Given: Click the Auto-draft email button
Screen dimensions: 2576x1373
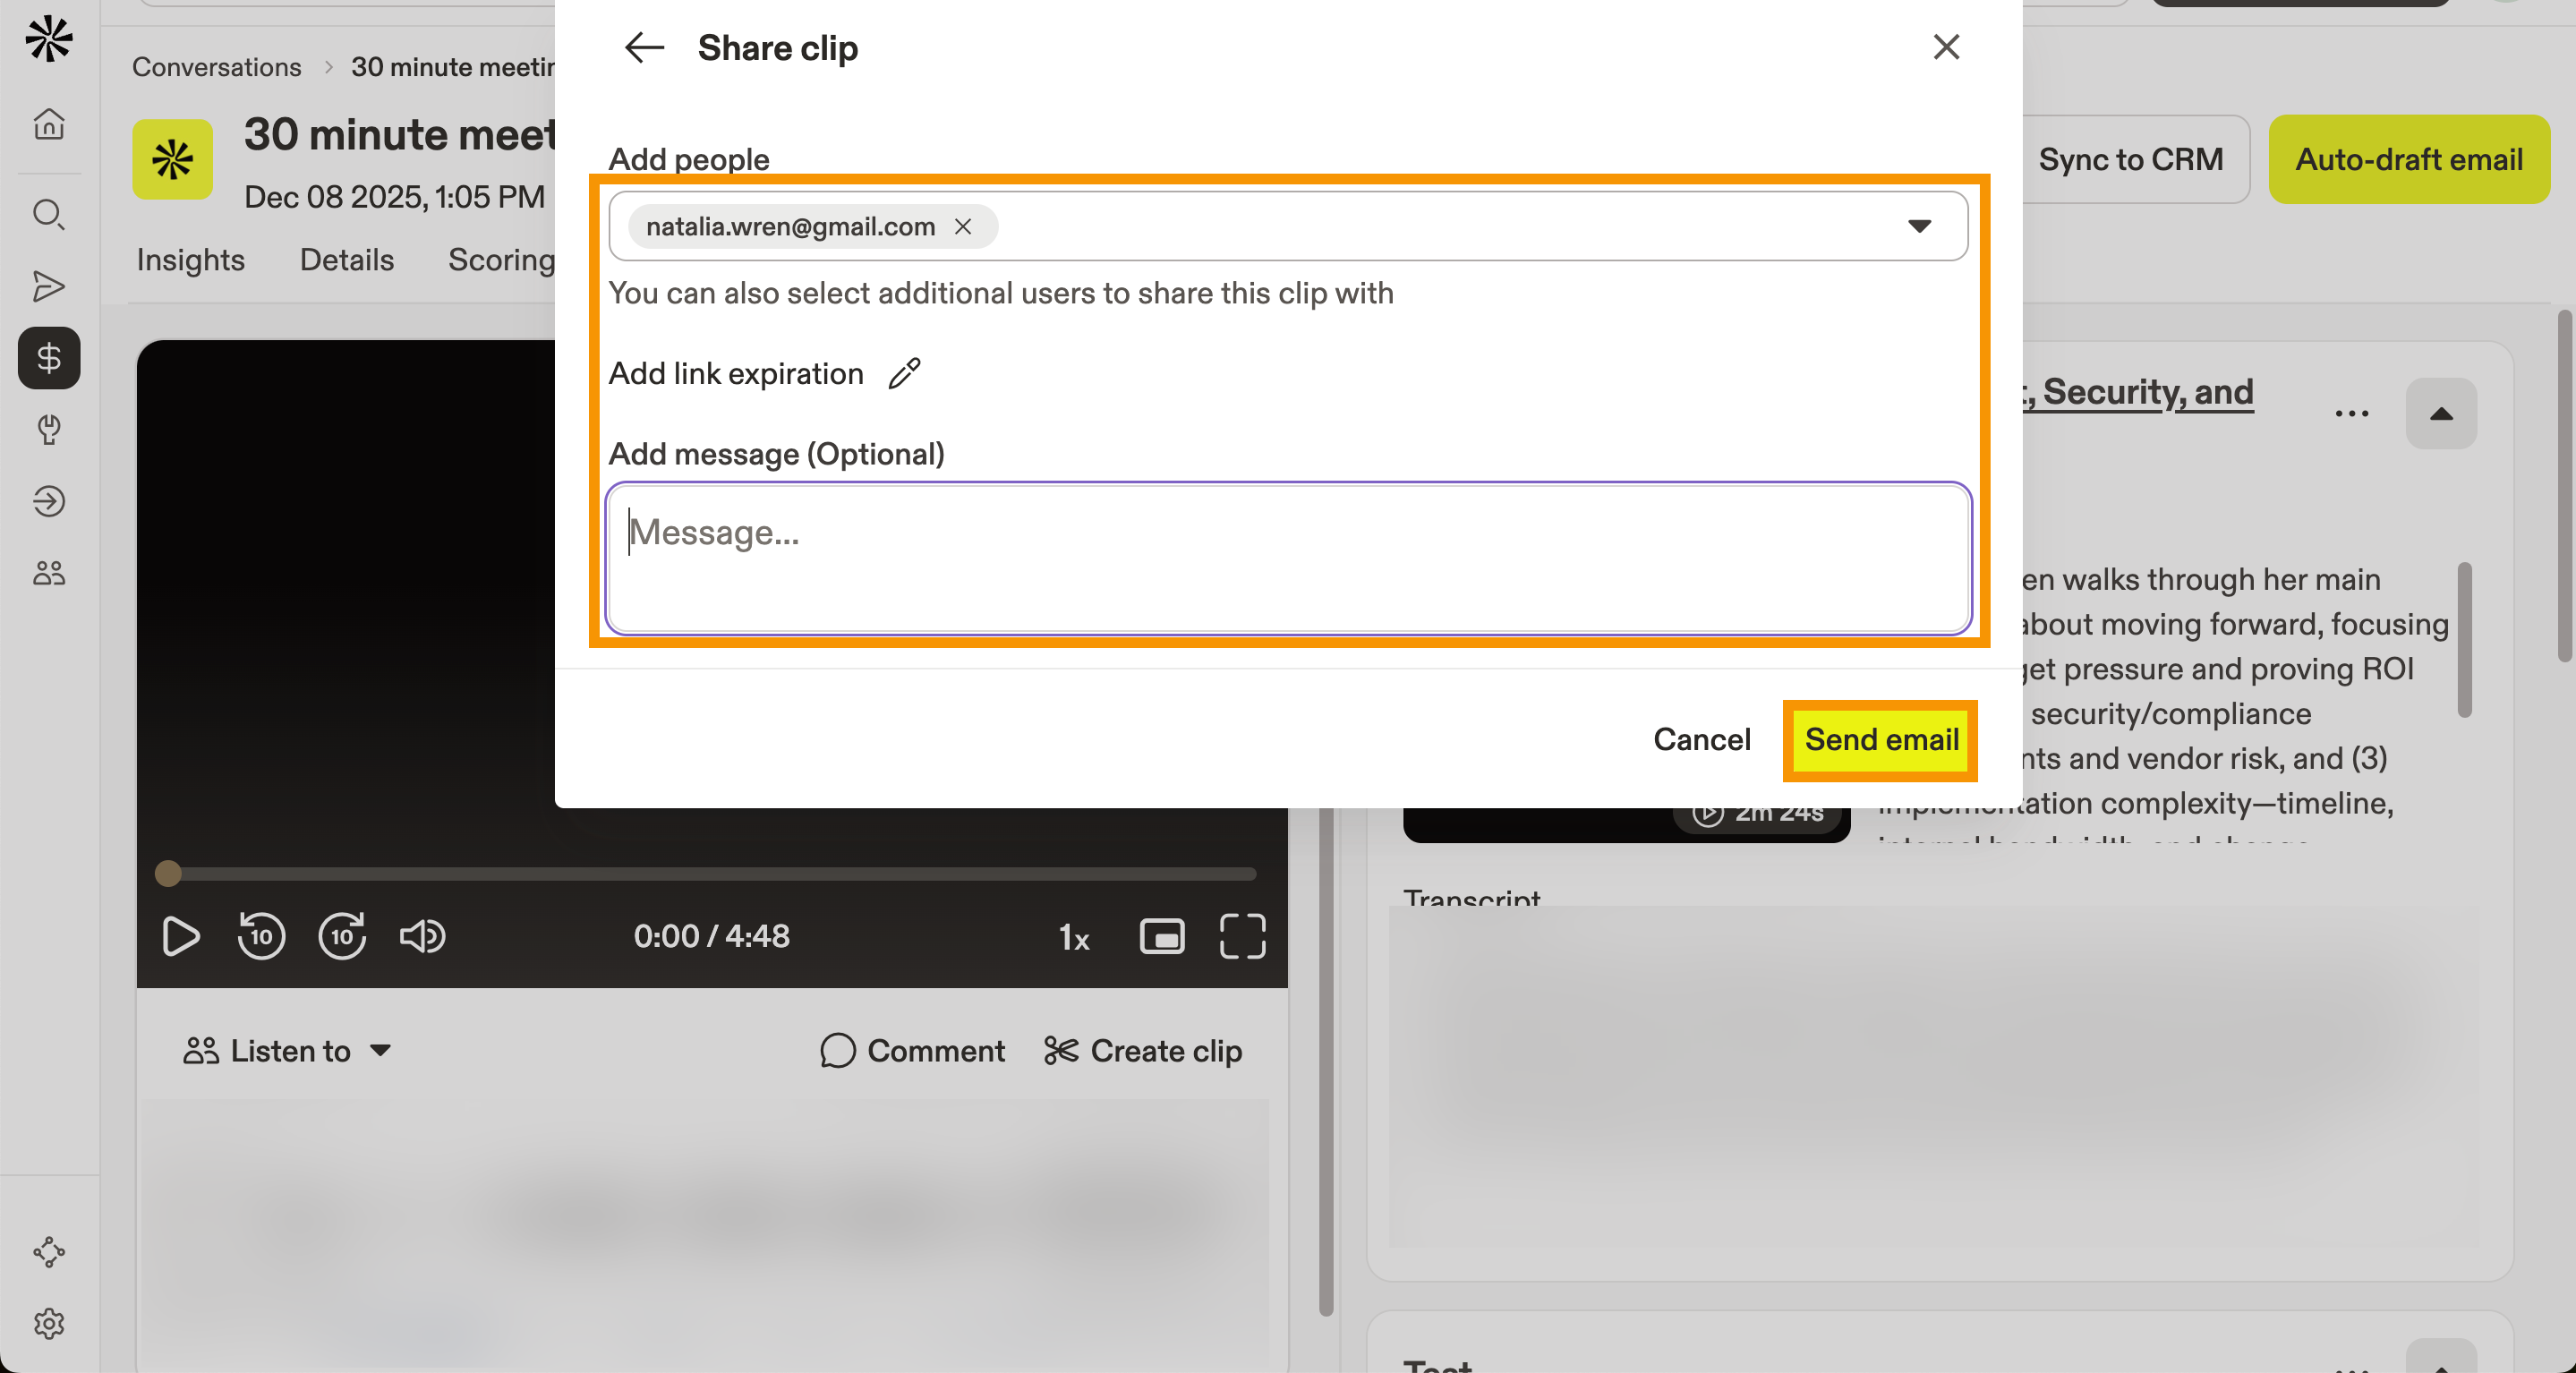Looking at the screenshot, I should point(2409,159).
